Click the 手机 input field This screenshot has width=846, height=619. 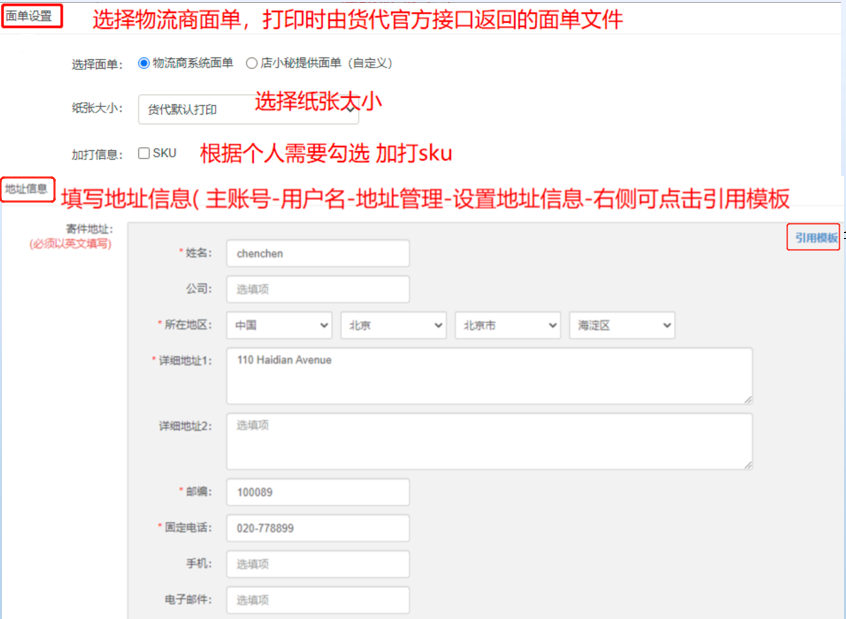point(318,564)
